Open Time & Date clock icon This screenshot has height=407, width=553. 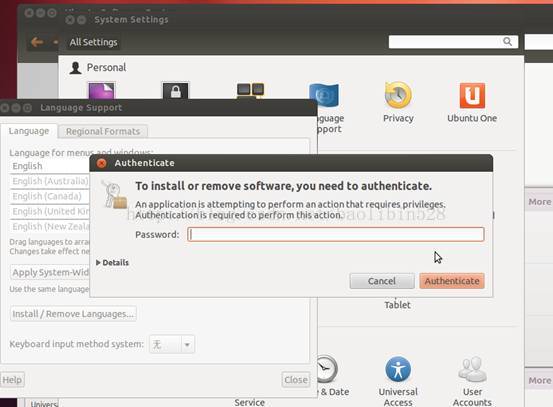(x=327, y=369)
